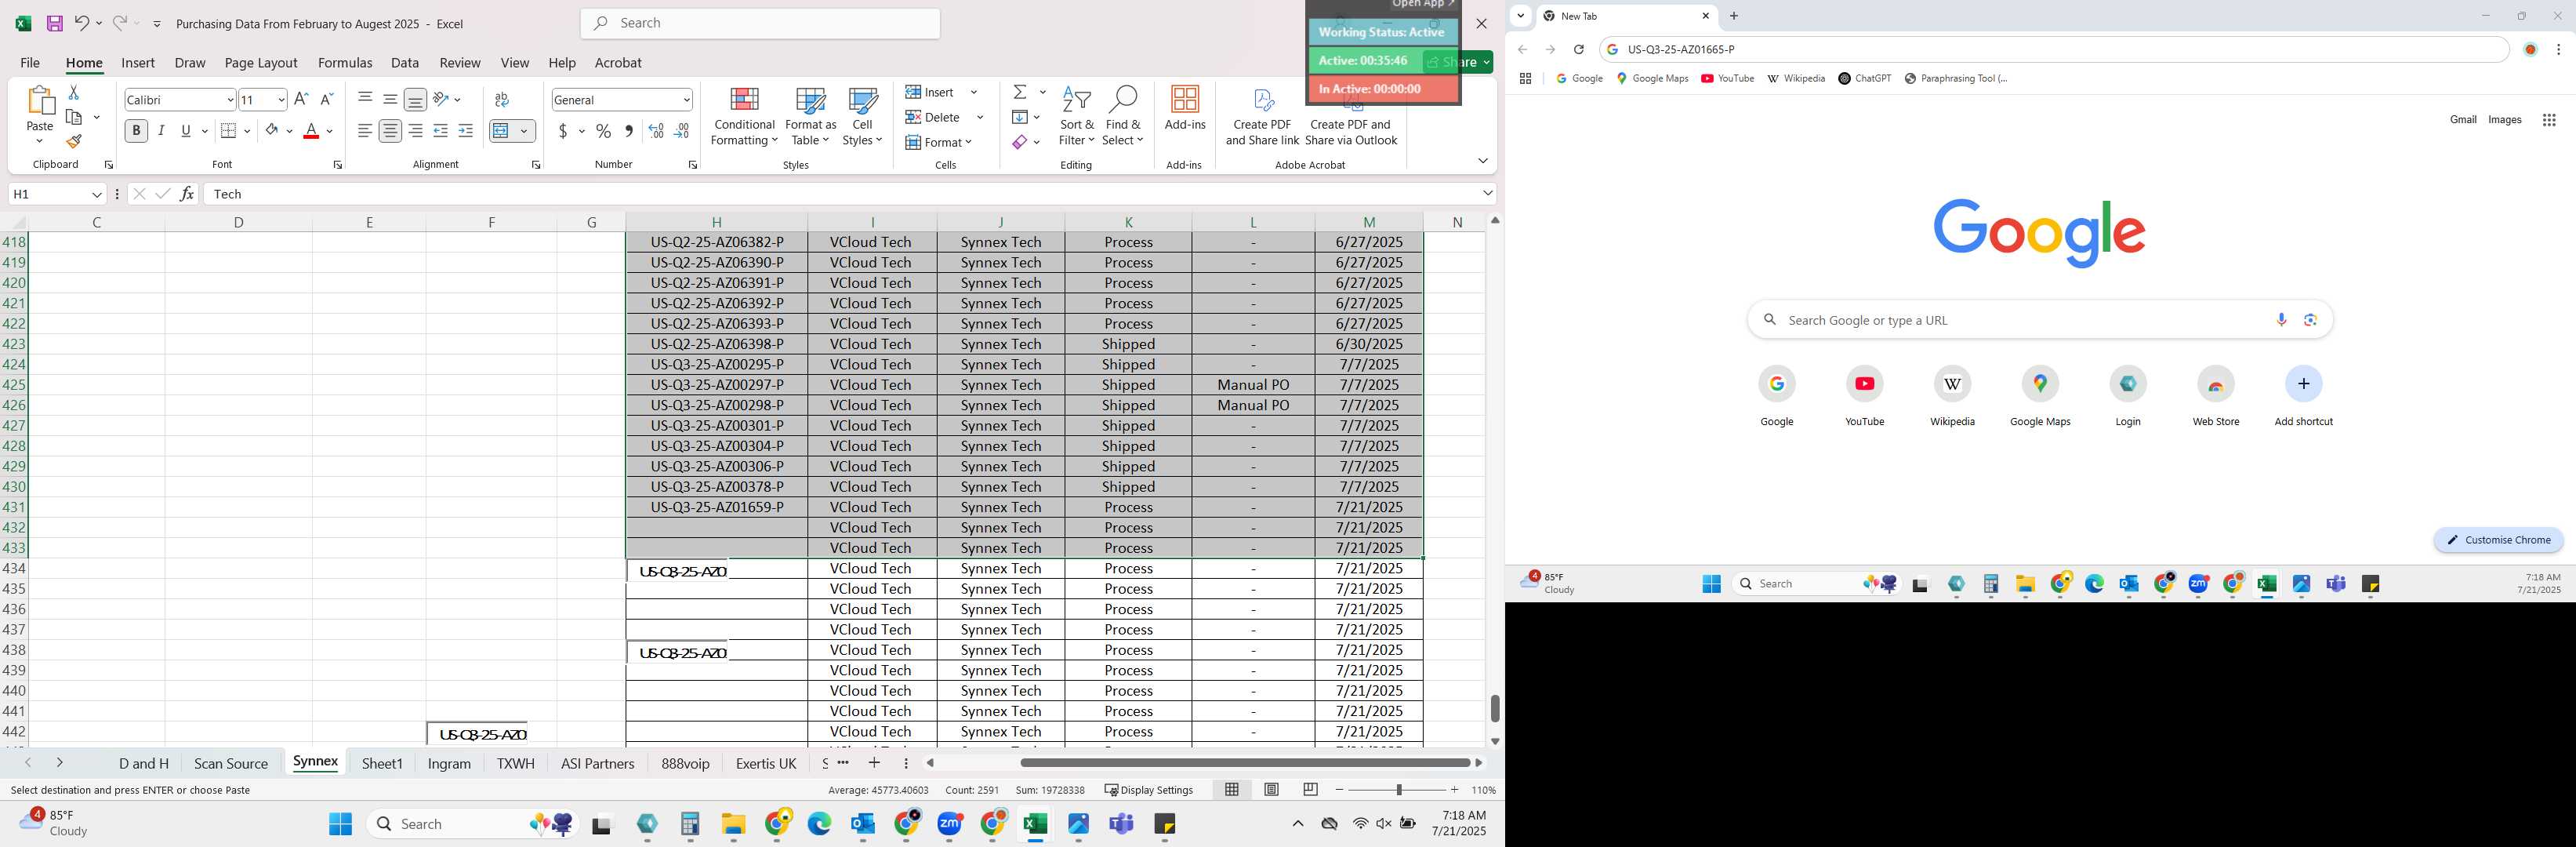Increase font size with the larger A
Screen dimensions: 2576x847
point(301,99)
